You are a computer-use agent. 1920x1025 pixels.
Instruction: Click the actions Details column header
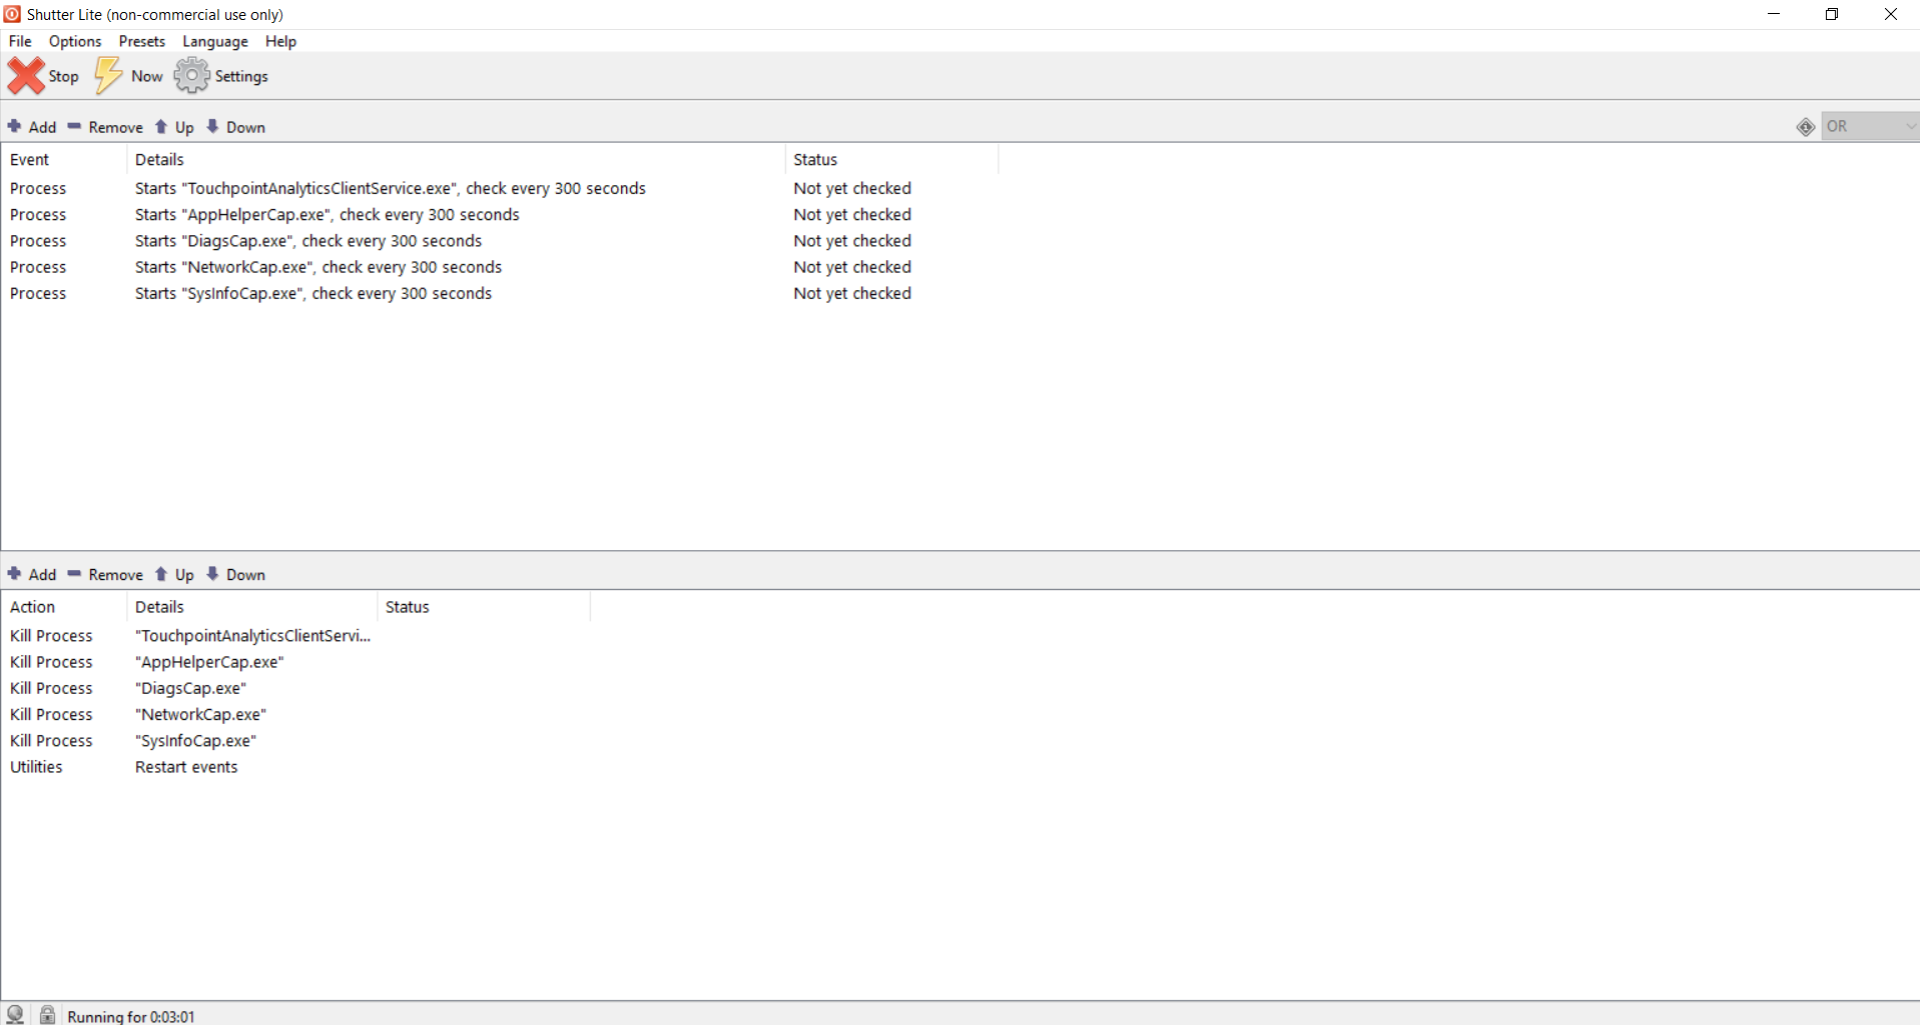tap(252, 607)
